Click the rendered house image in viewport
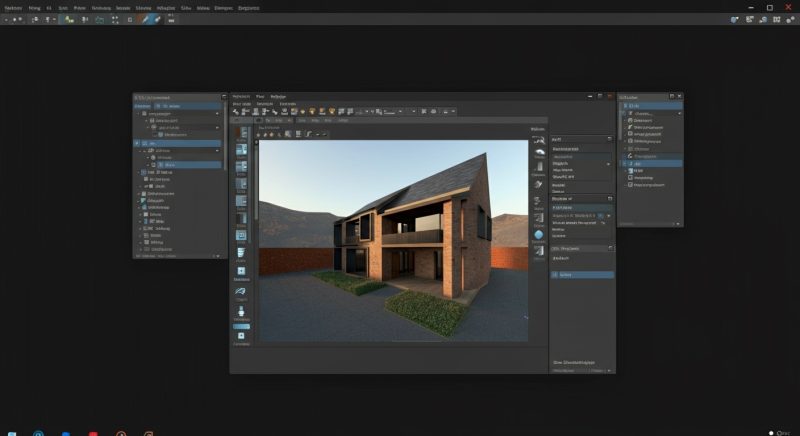The height and width of the screenshot is (436, 800). (x=393, y=241)
